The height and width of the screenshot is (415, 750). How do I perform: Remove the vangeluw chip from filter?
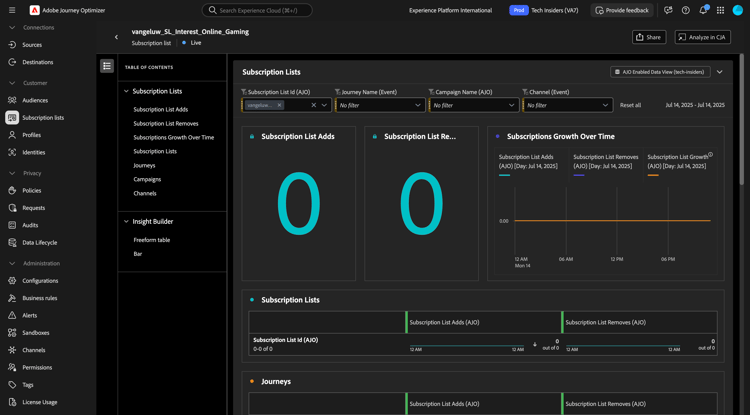click(279, 105)
